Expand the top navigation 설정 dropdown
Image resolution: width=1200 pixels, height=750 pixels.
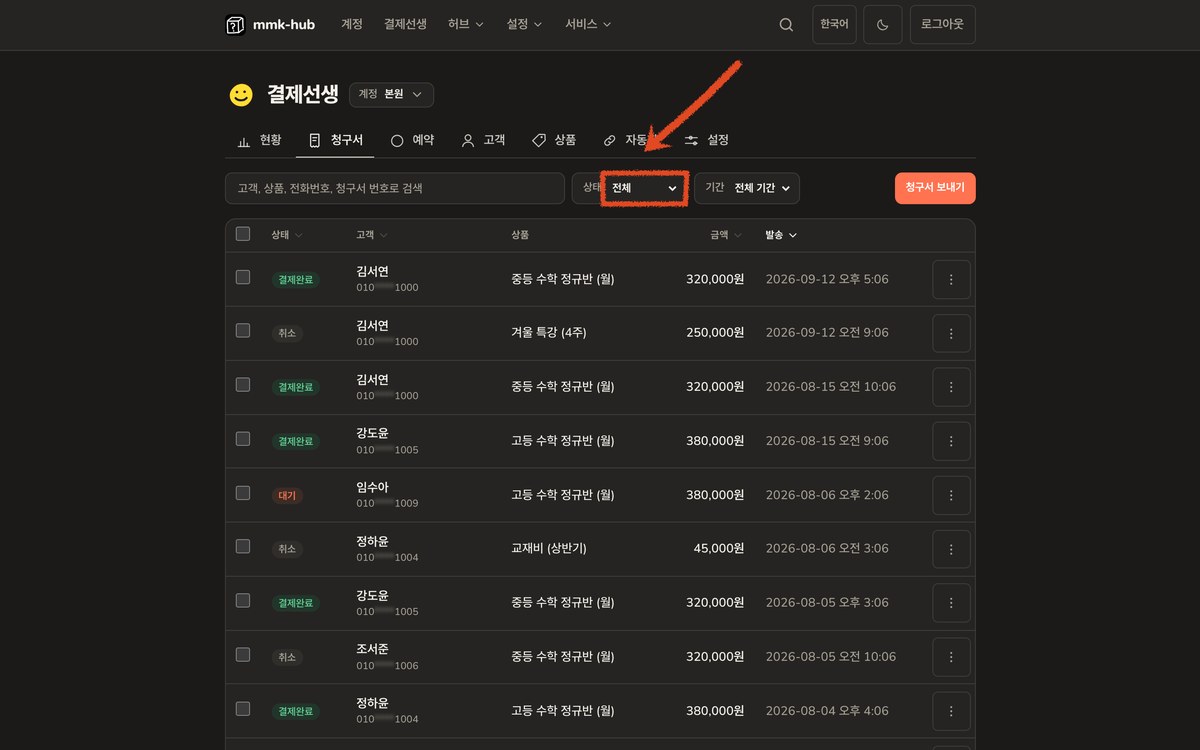pos(525,24)
